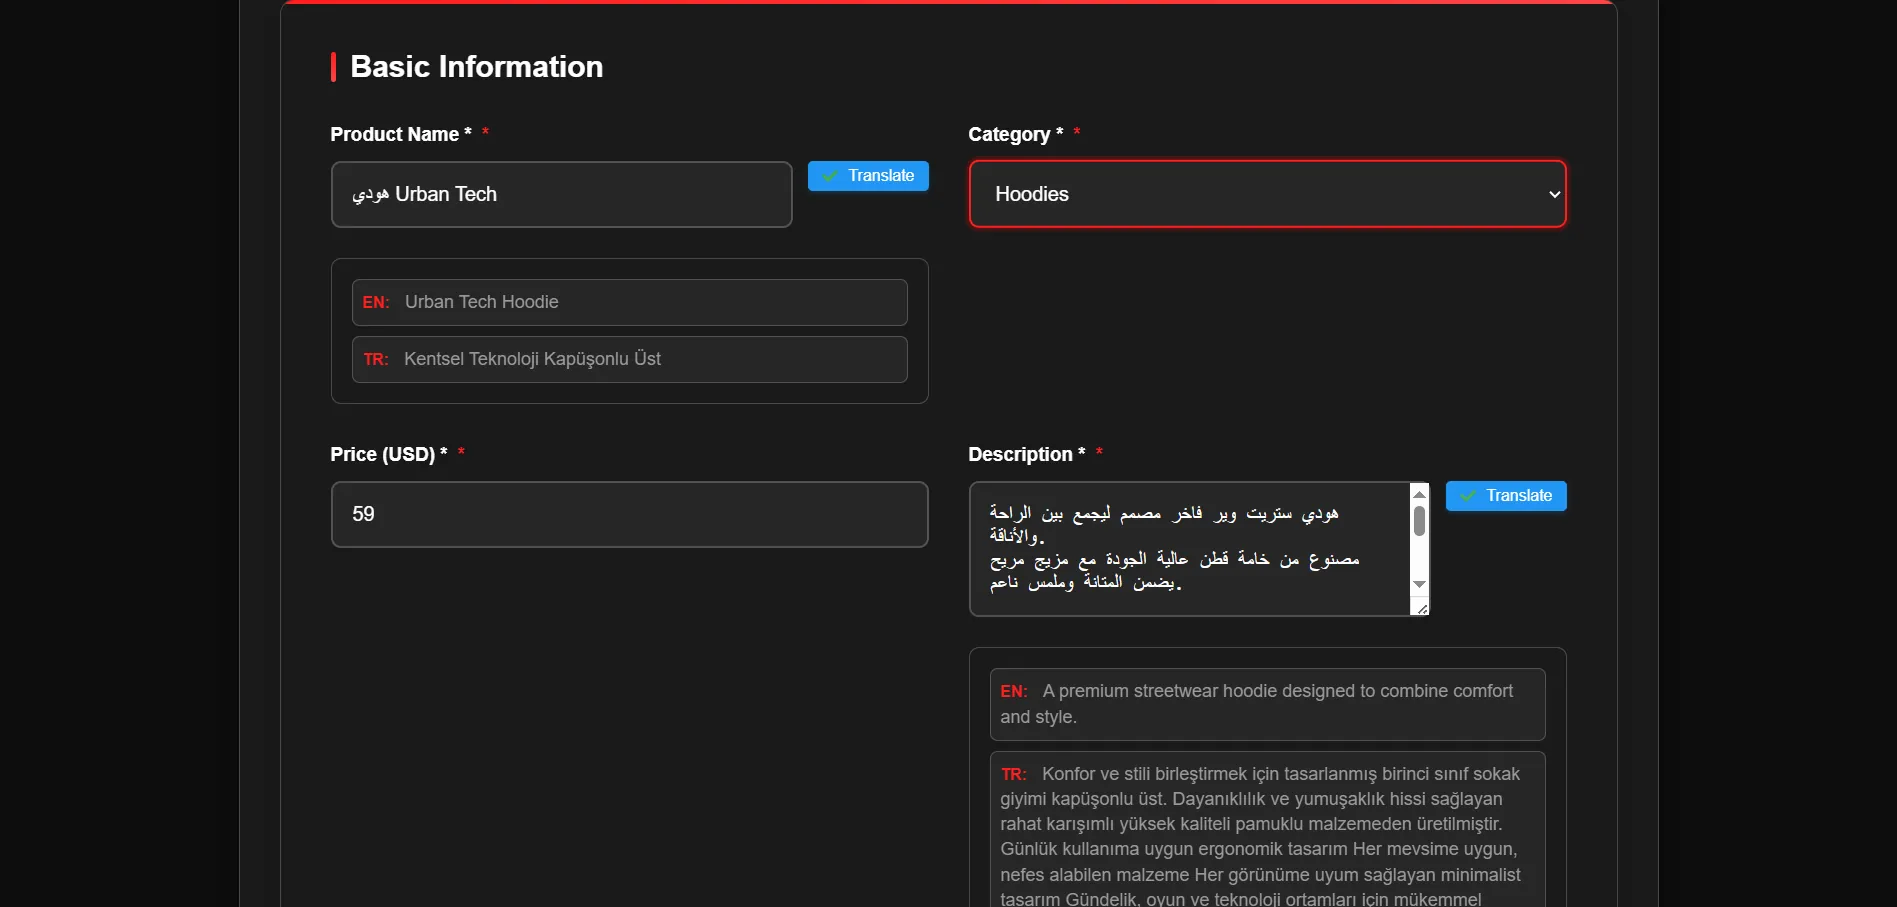Viewport: 1897px width, 907px height.
Task: Click the EN translation field Urban Tech Hoodie
Action: coord(629,302)
